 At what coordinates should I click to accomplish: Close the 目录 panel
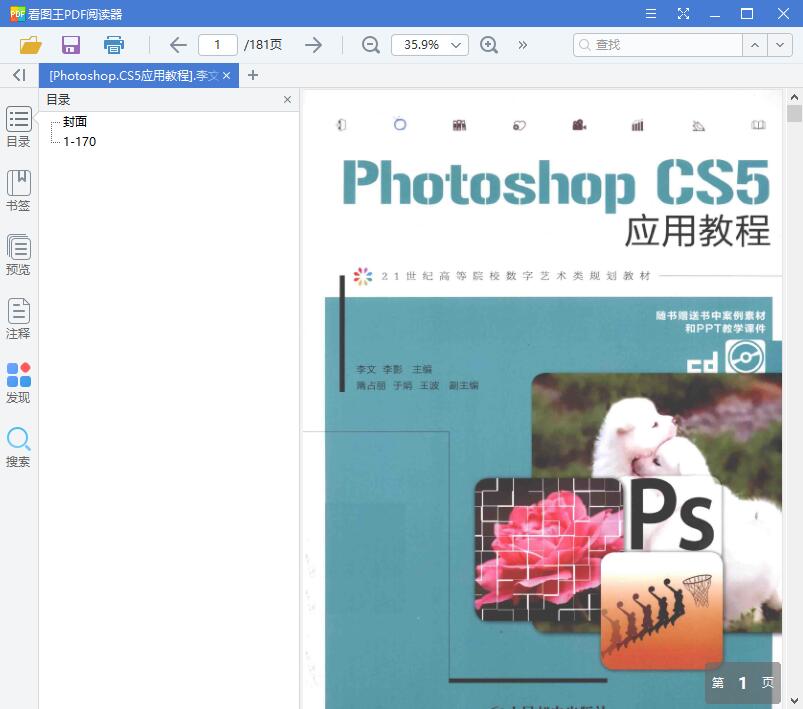(287, 99)
